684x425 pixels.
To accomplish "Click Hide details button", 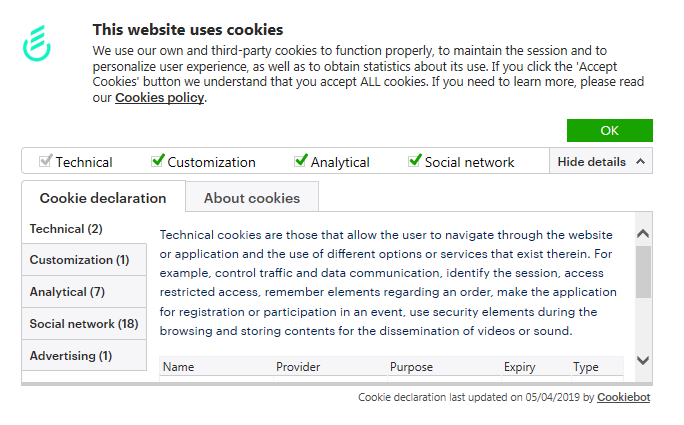I will (601, 161).
